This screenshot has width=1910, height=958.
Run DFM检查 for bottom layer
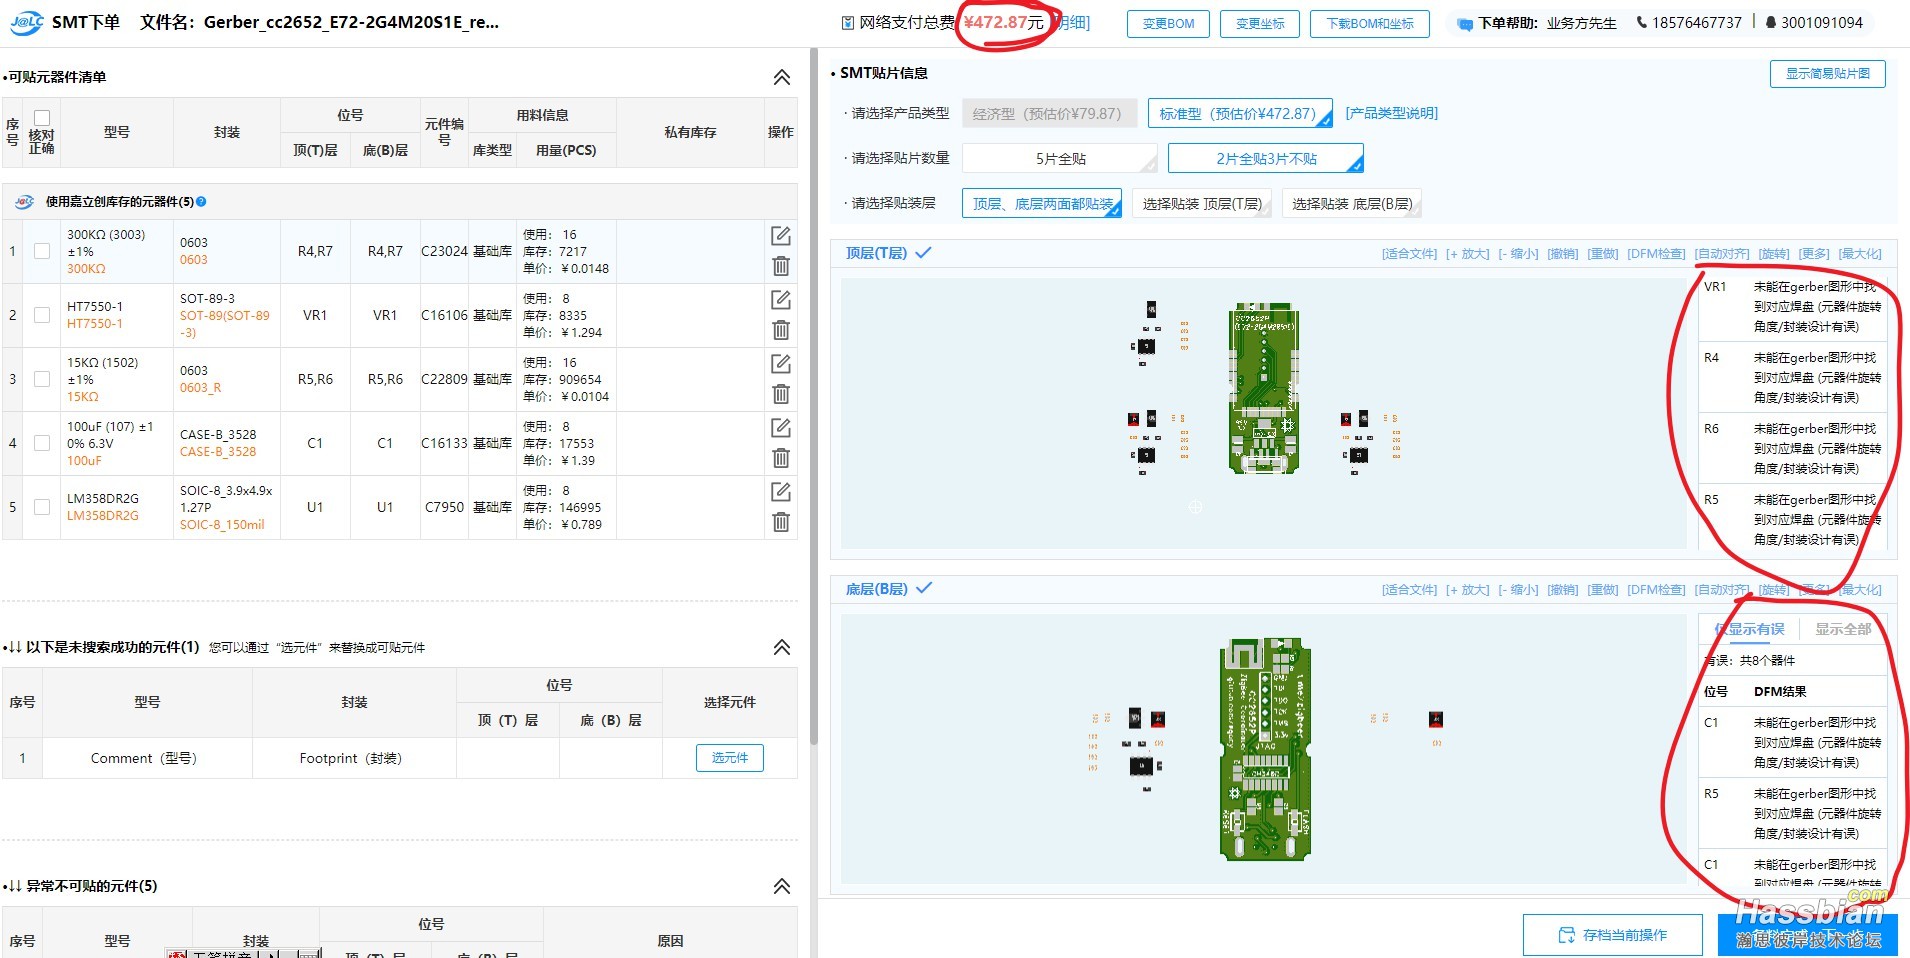pyautogui.click(x=1656, y=590)
